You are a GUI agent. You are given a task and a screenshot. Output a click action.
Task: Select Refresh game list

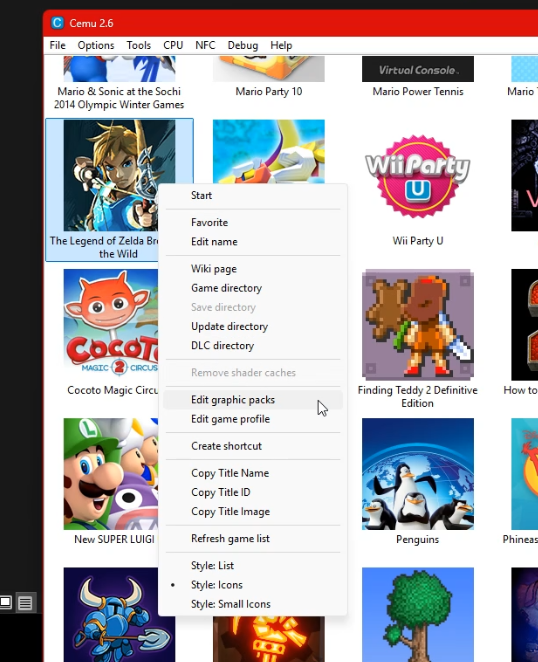click(x=253, y=539)
